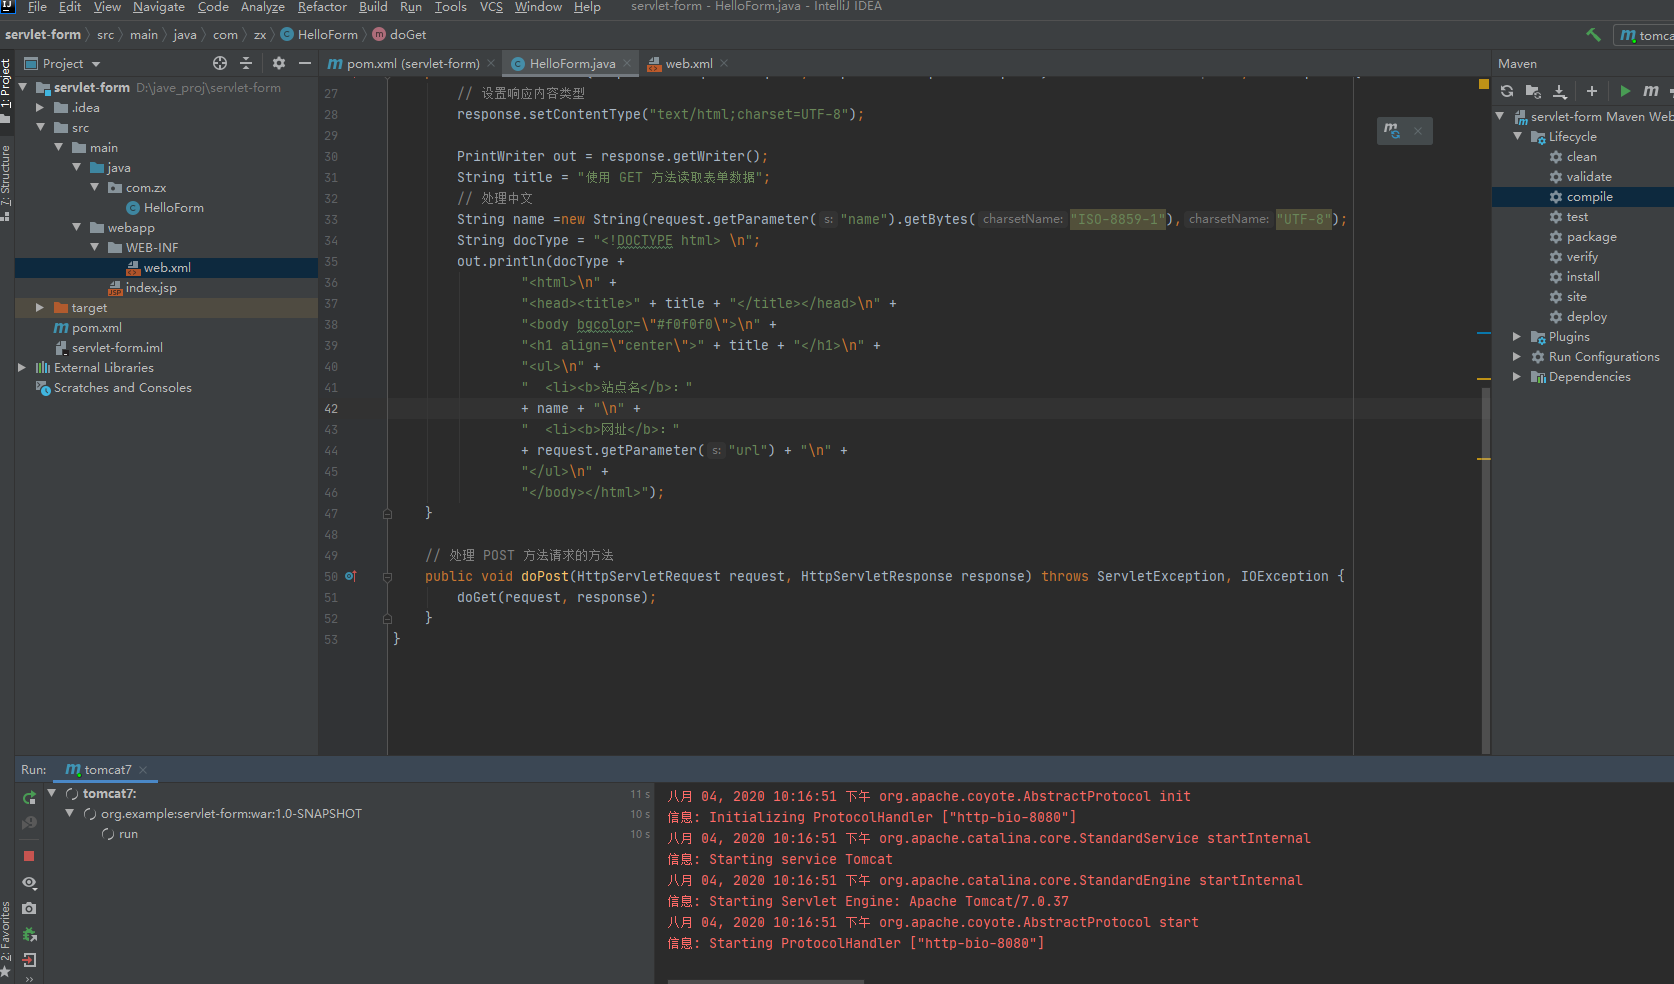
Task: Expand the Plugins node in Maven
Action: pyautogui.click(x=1518, y=336)
